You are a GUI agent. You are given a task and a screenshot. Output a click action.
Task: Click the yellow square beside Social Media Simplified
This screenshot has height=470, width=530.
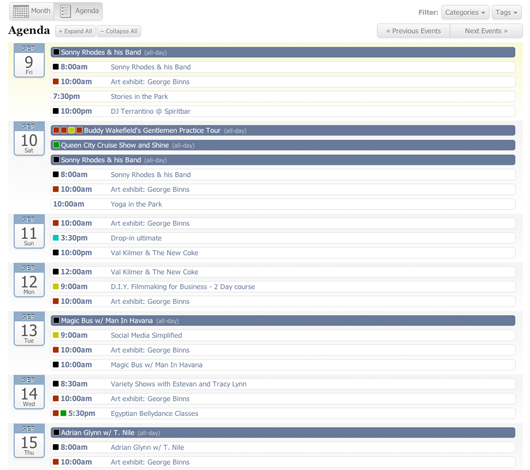click(x=56, y=335)
